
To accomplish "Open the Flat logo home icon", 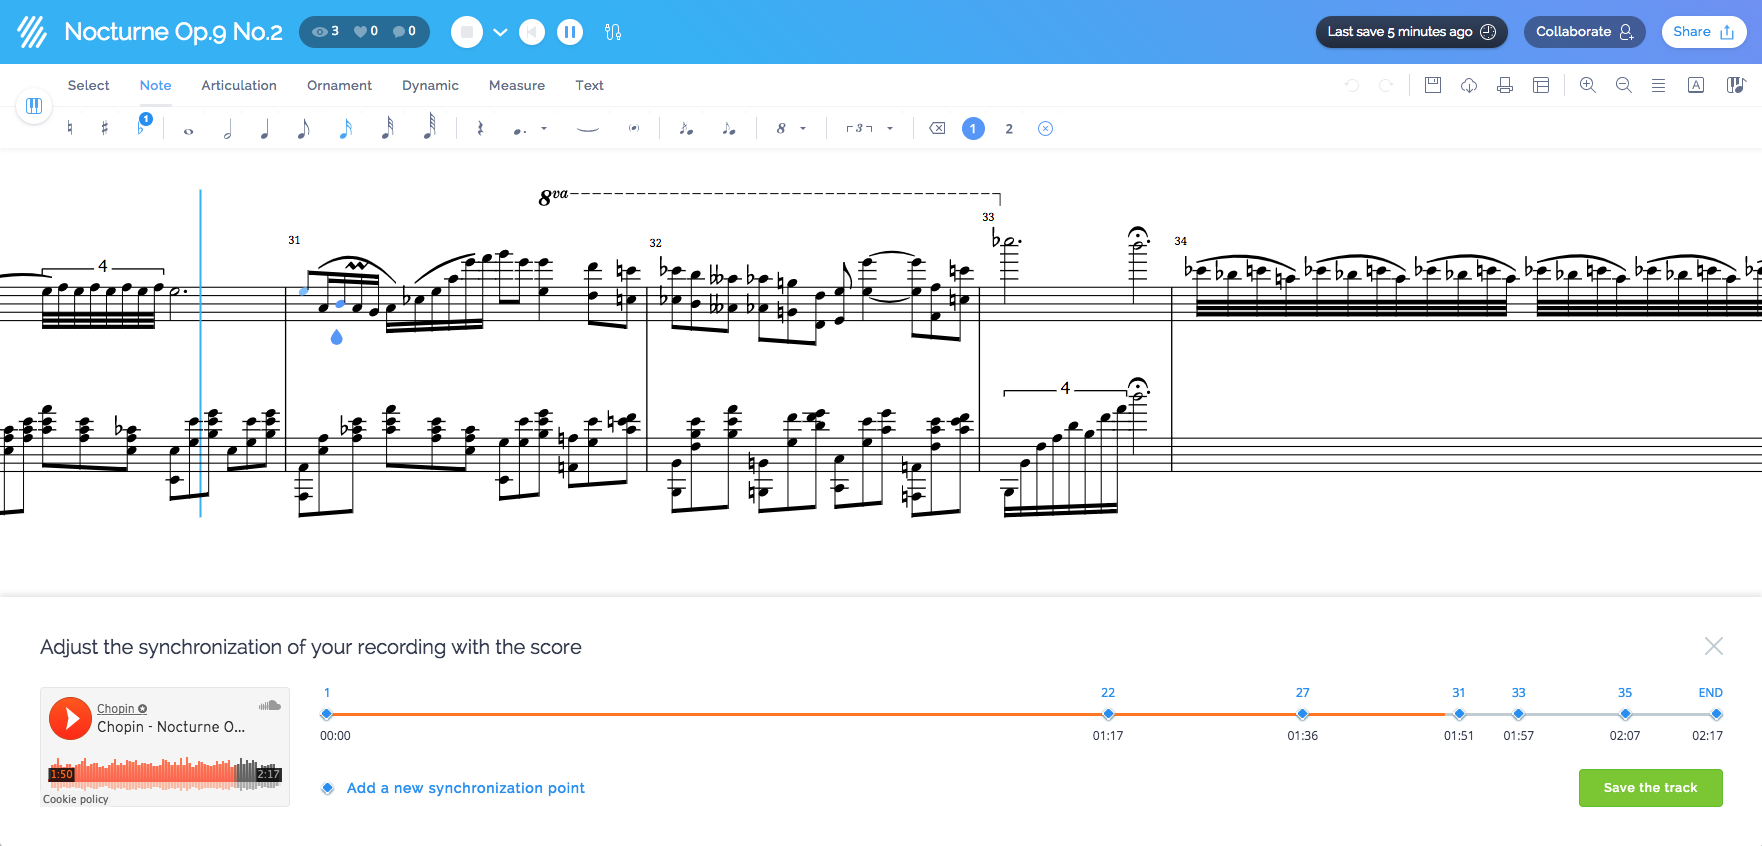I will [32, 32].
